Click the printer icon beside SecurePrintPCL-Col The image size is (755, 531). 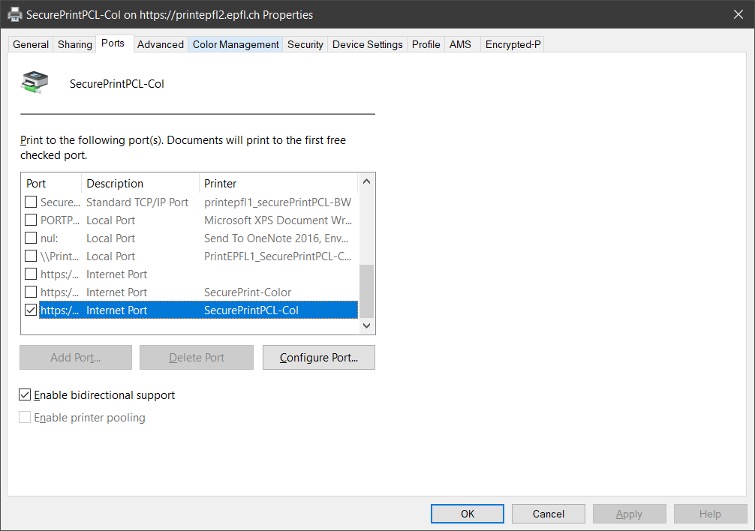click(x=35, y=83)
